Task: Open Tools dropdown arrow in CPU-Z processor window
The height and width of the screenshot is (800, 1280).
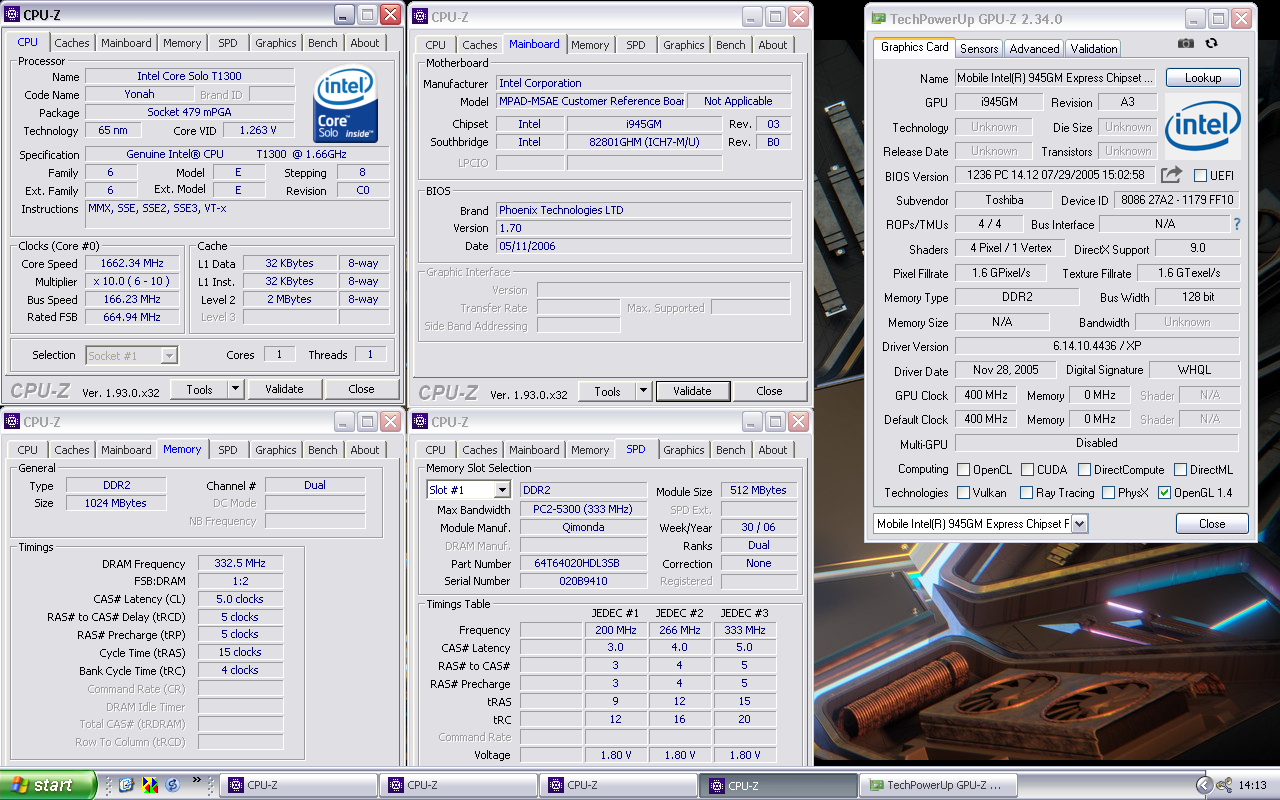Action: 235,389
